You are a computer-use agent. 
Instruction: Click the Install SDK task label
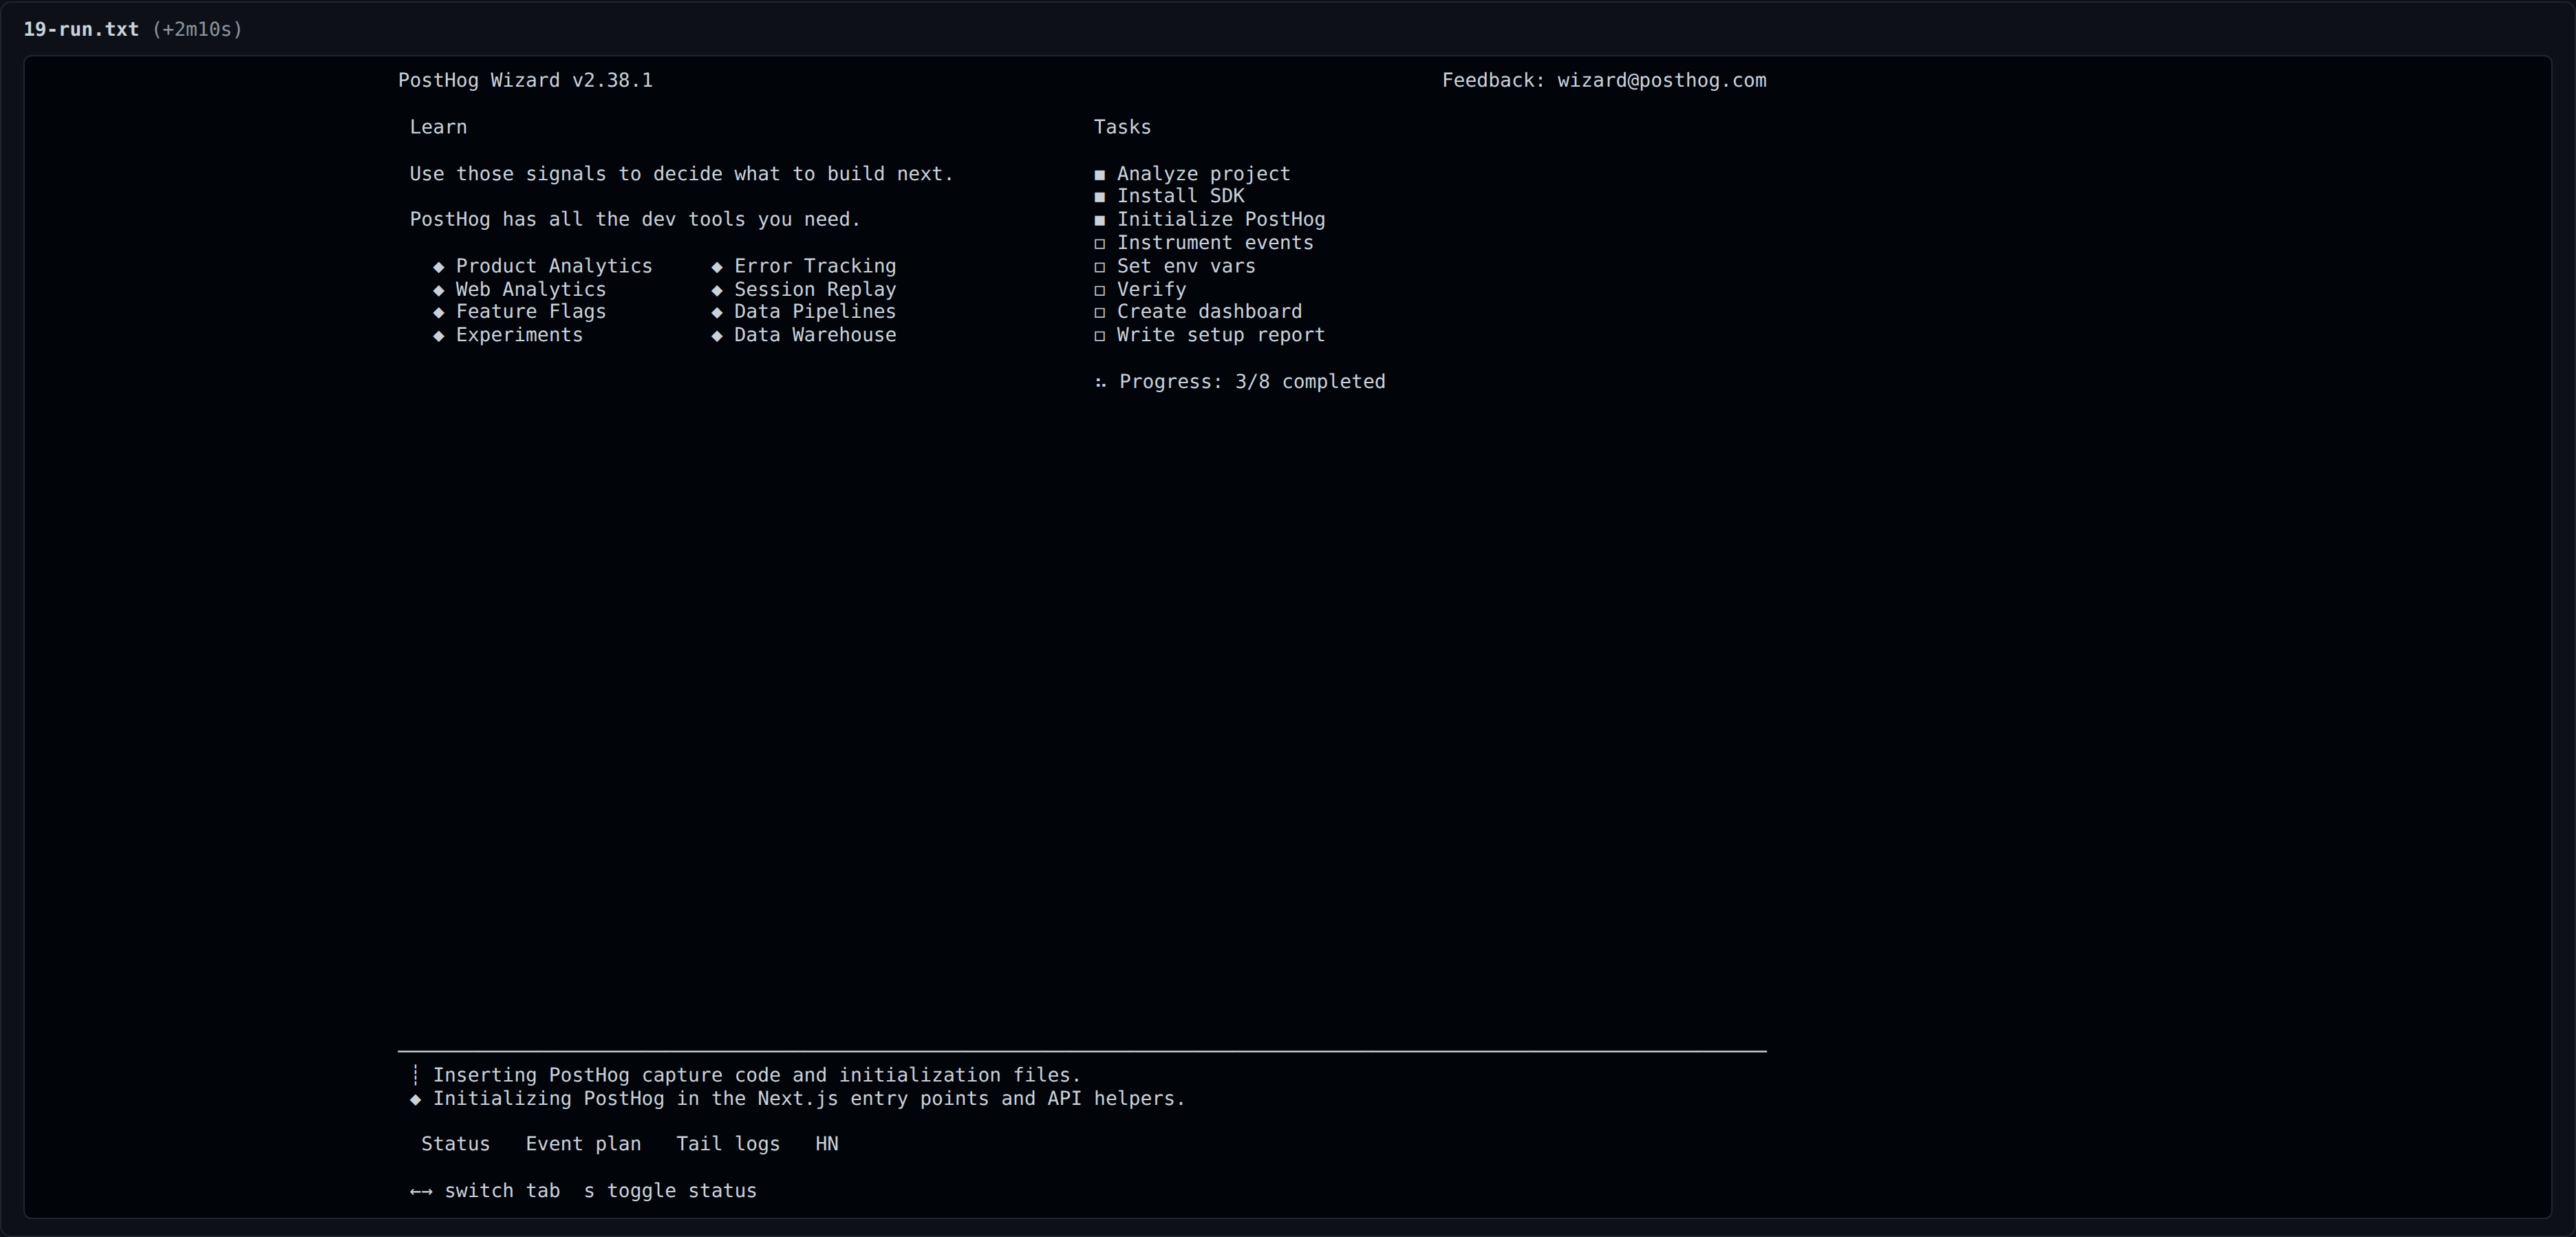pos(1180,196)
